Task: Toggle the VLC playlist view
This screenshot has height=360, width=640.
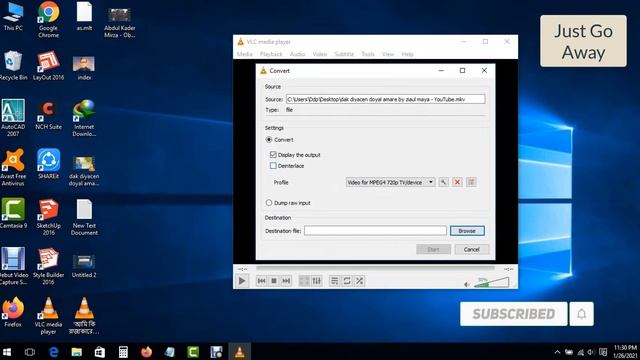Action: [334, 281]
